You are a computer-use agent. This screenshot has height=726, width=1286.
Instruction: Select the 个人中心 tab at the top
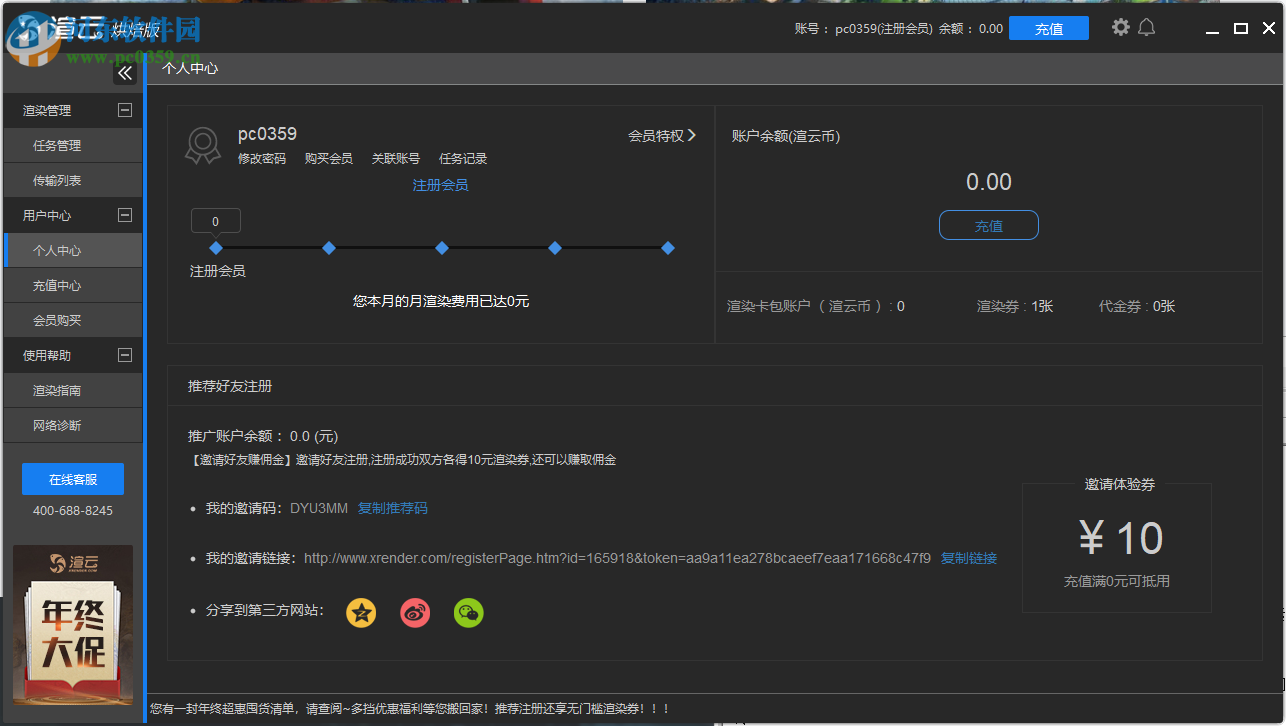[190, 68]
